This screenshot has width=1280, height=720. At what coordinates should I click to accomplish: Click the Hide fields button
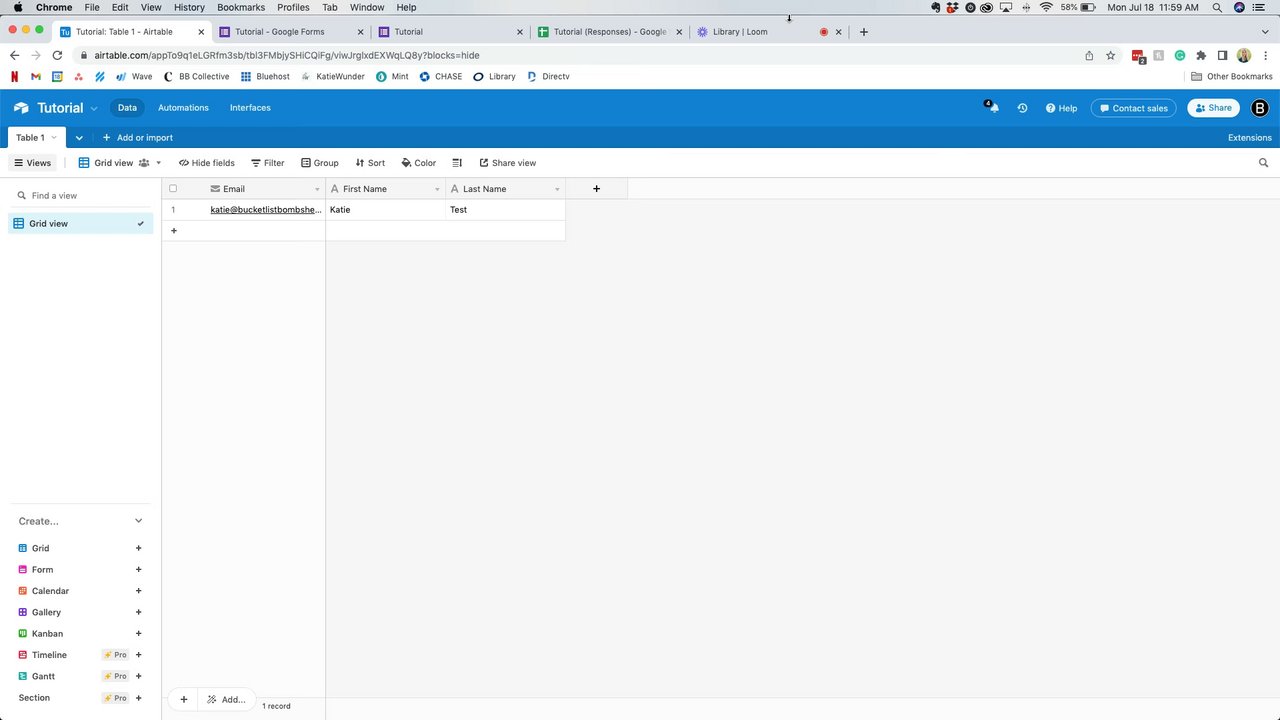point(206,163)
